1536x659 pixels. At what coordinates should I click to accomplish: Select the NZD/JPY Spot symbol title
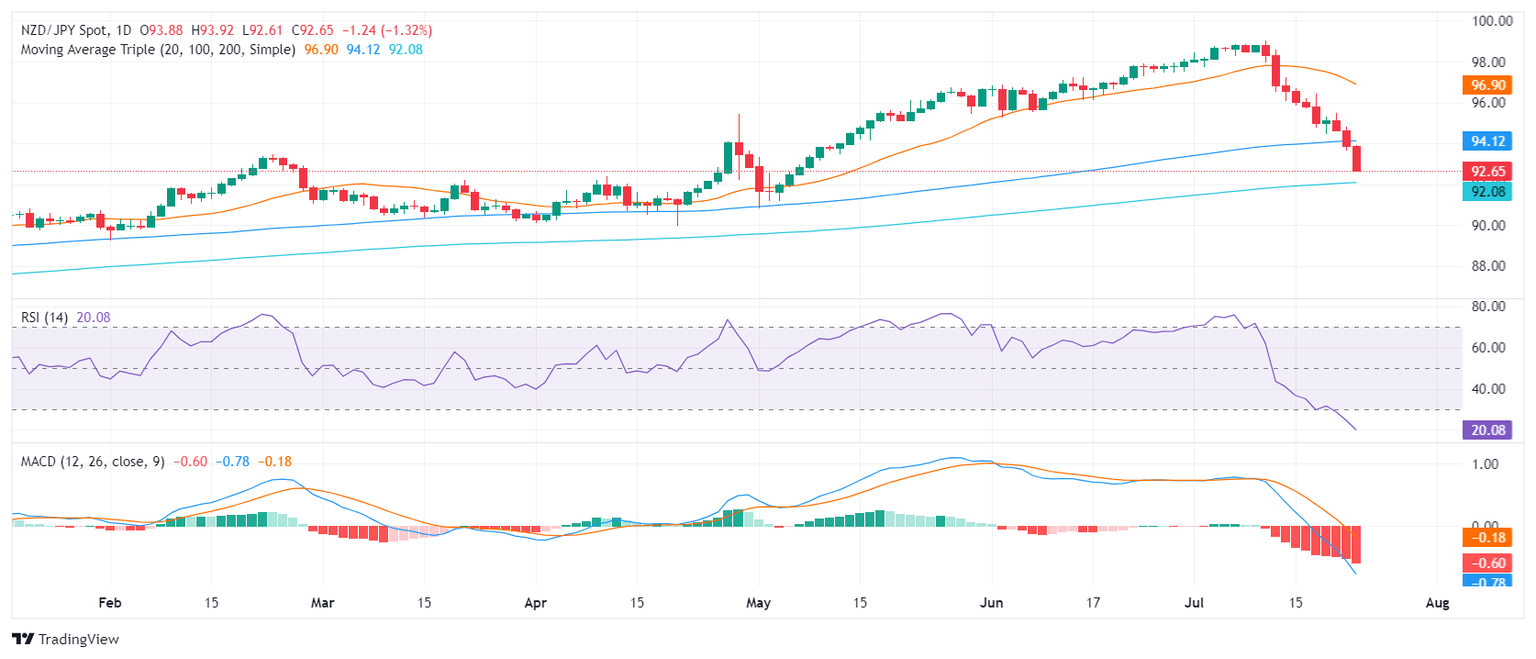pos(66,30)
